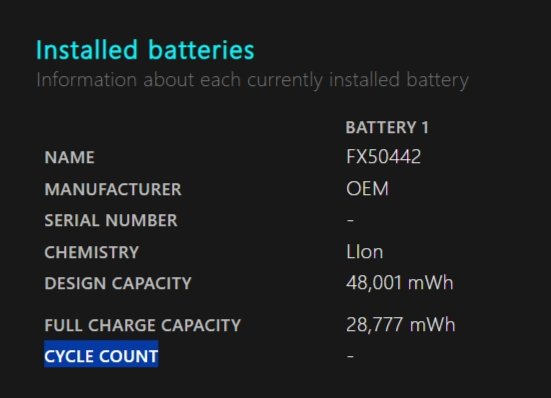
Task: Select the 28,777 mWh full charge value
Action: click(401, 325)
